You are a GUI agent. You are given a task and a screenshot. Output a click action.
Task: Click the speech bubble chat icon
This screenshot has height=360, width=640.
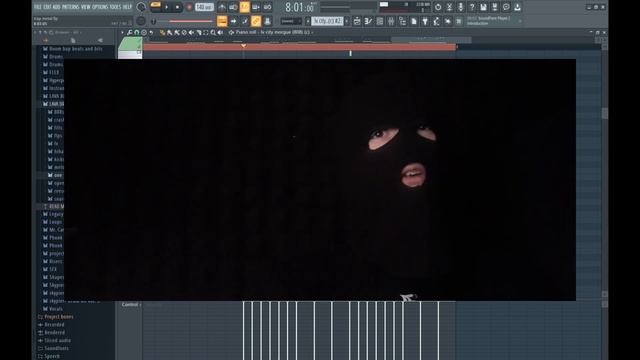(x=506, y=7)
